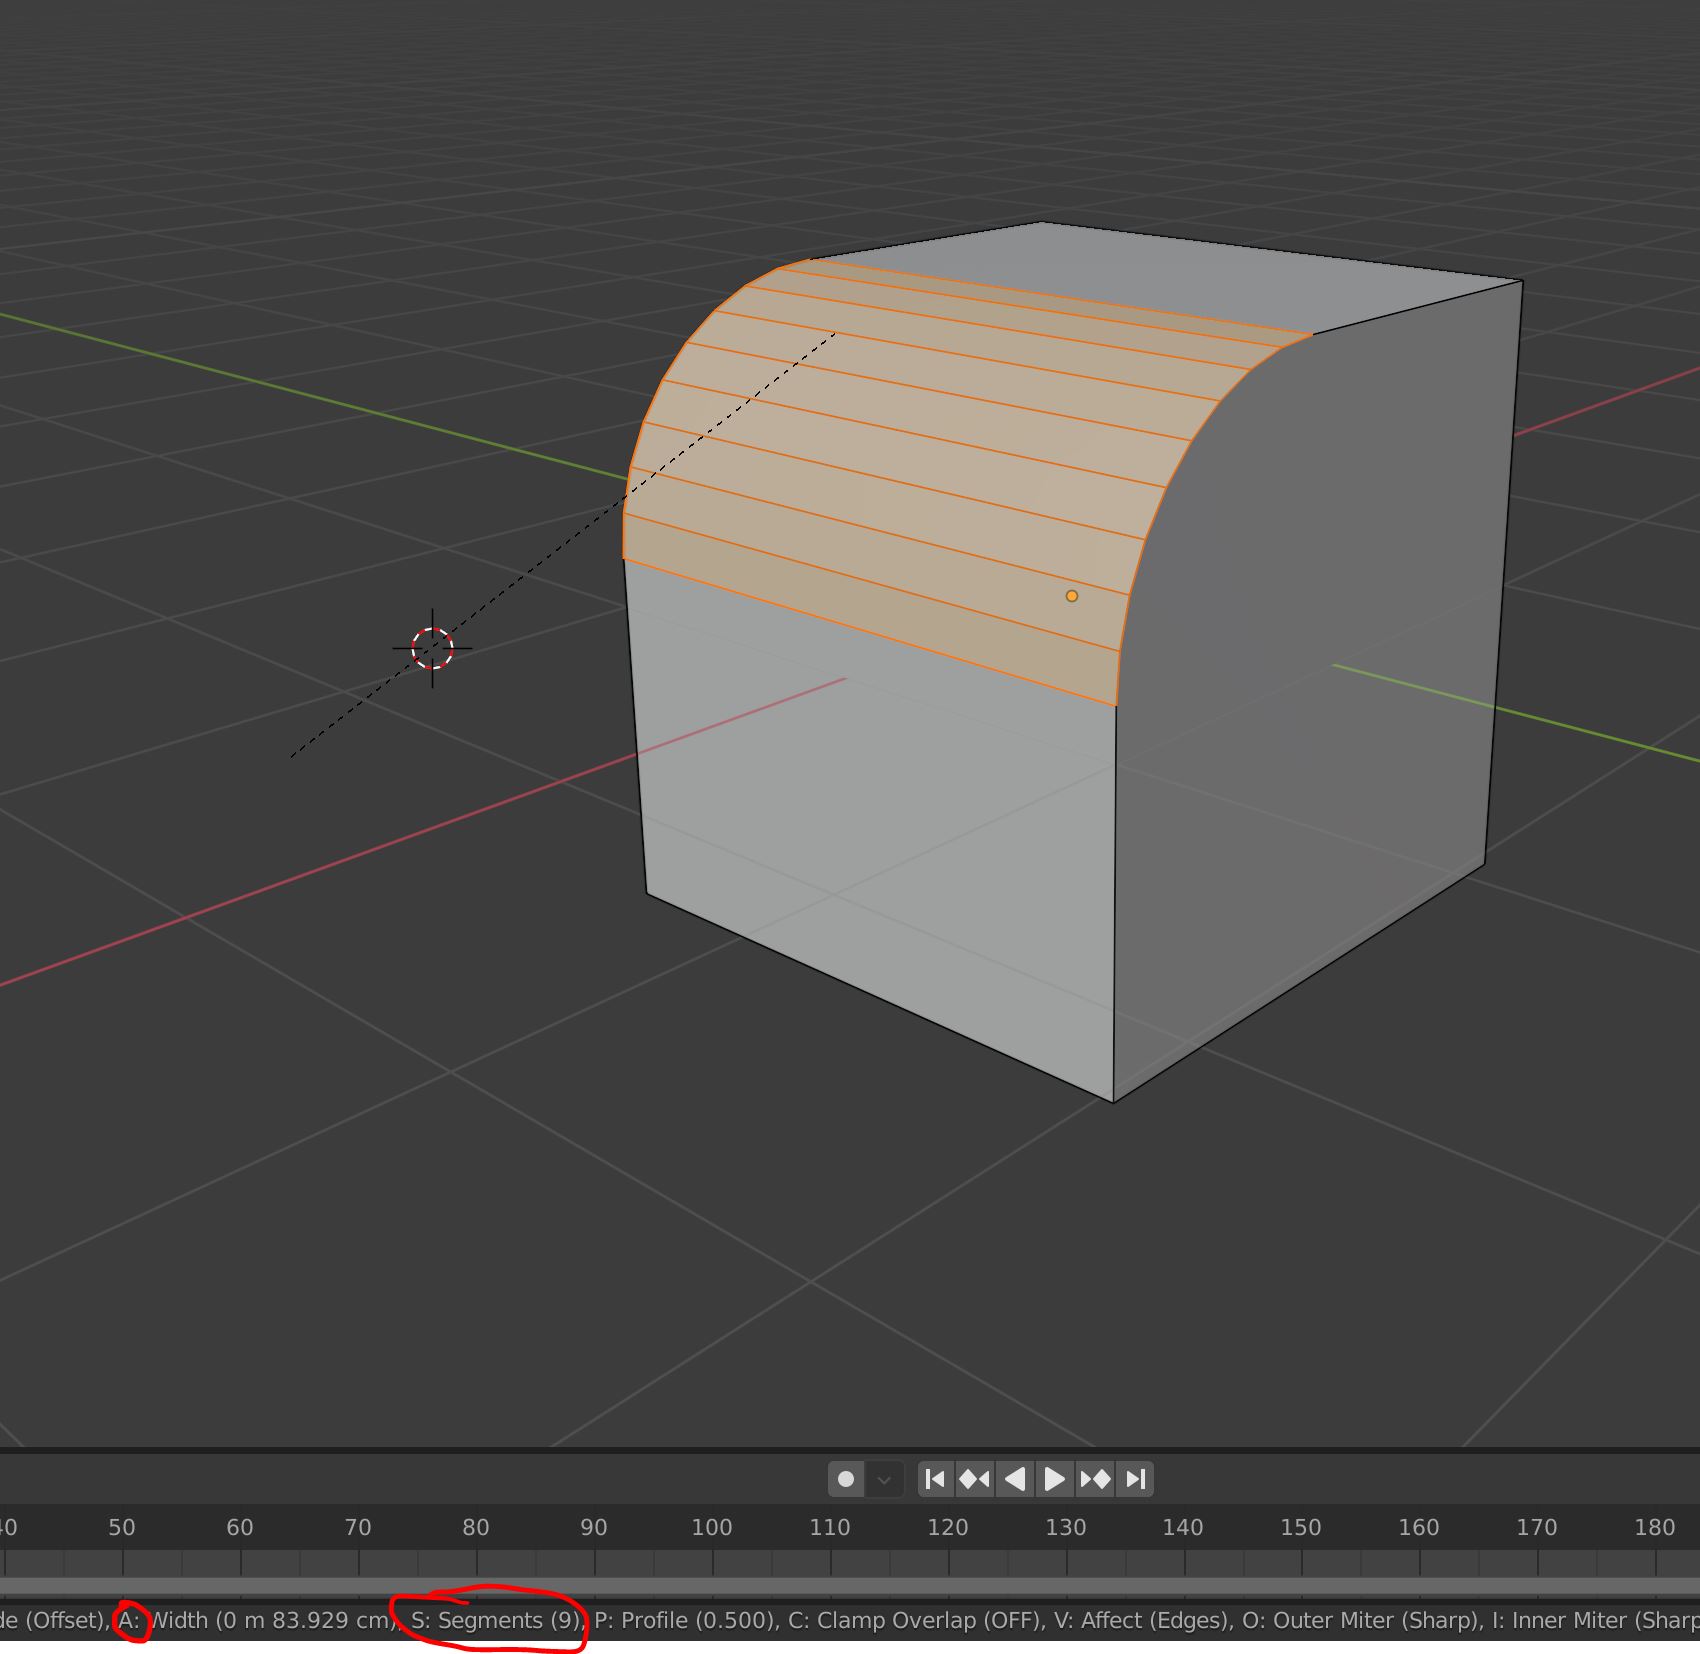Select frame 100 on the timeline

712,1527
